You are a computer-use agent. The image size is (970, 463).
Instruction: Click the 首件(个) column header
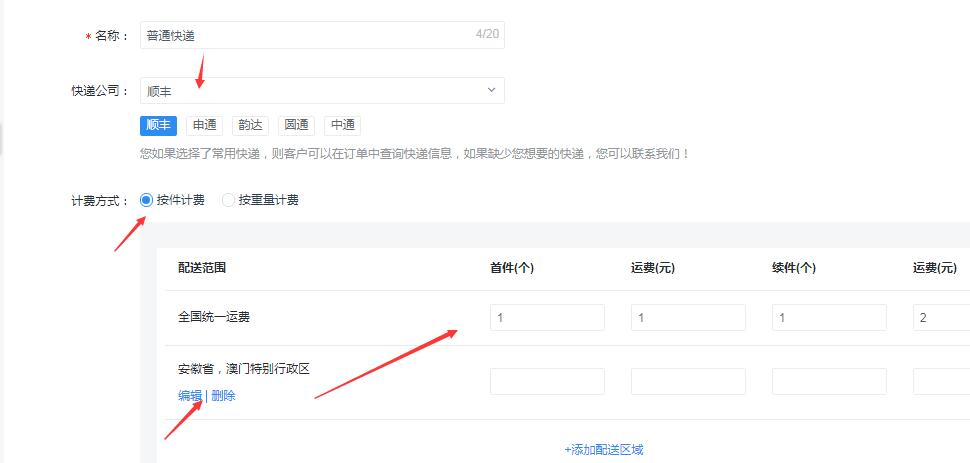click(x=512, y=268)
